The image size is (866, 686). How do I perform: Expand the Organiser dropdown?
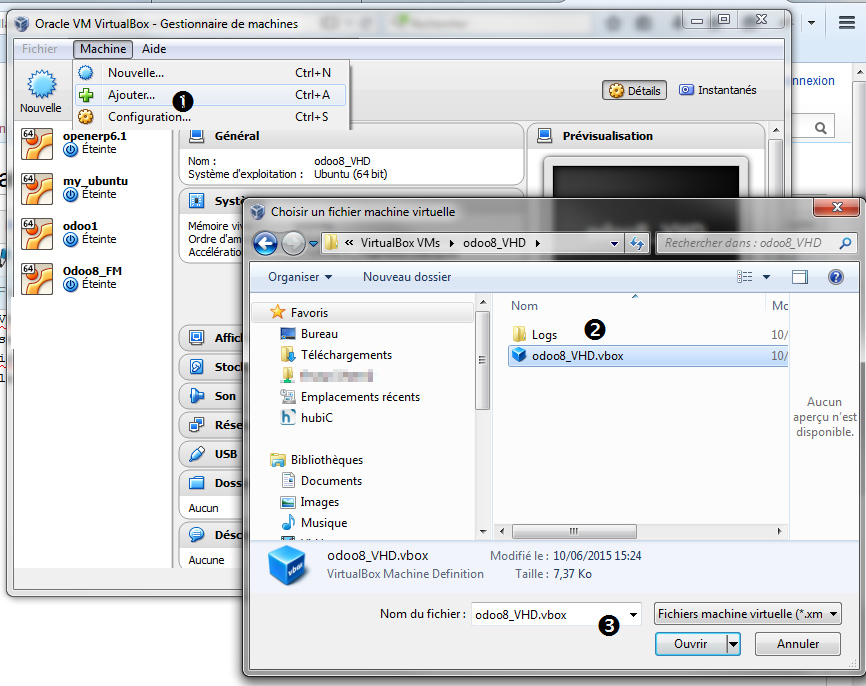(300, 277)
